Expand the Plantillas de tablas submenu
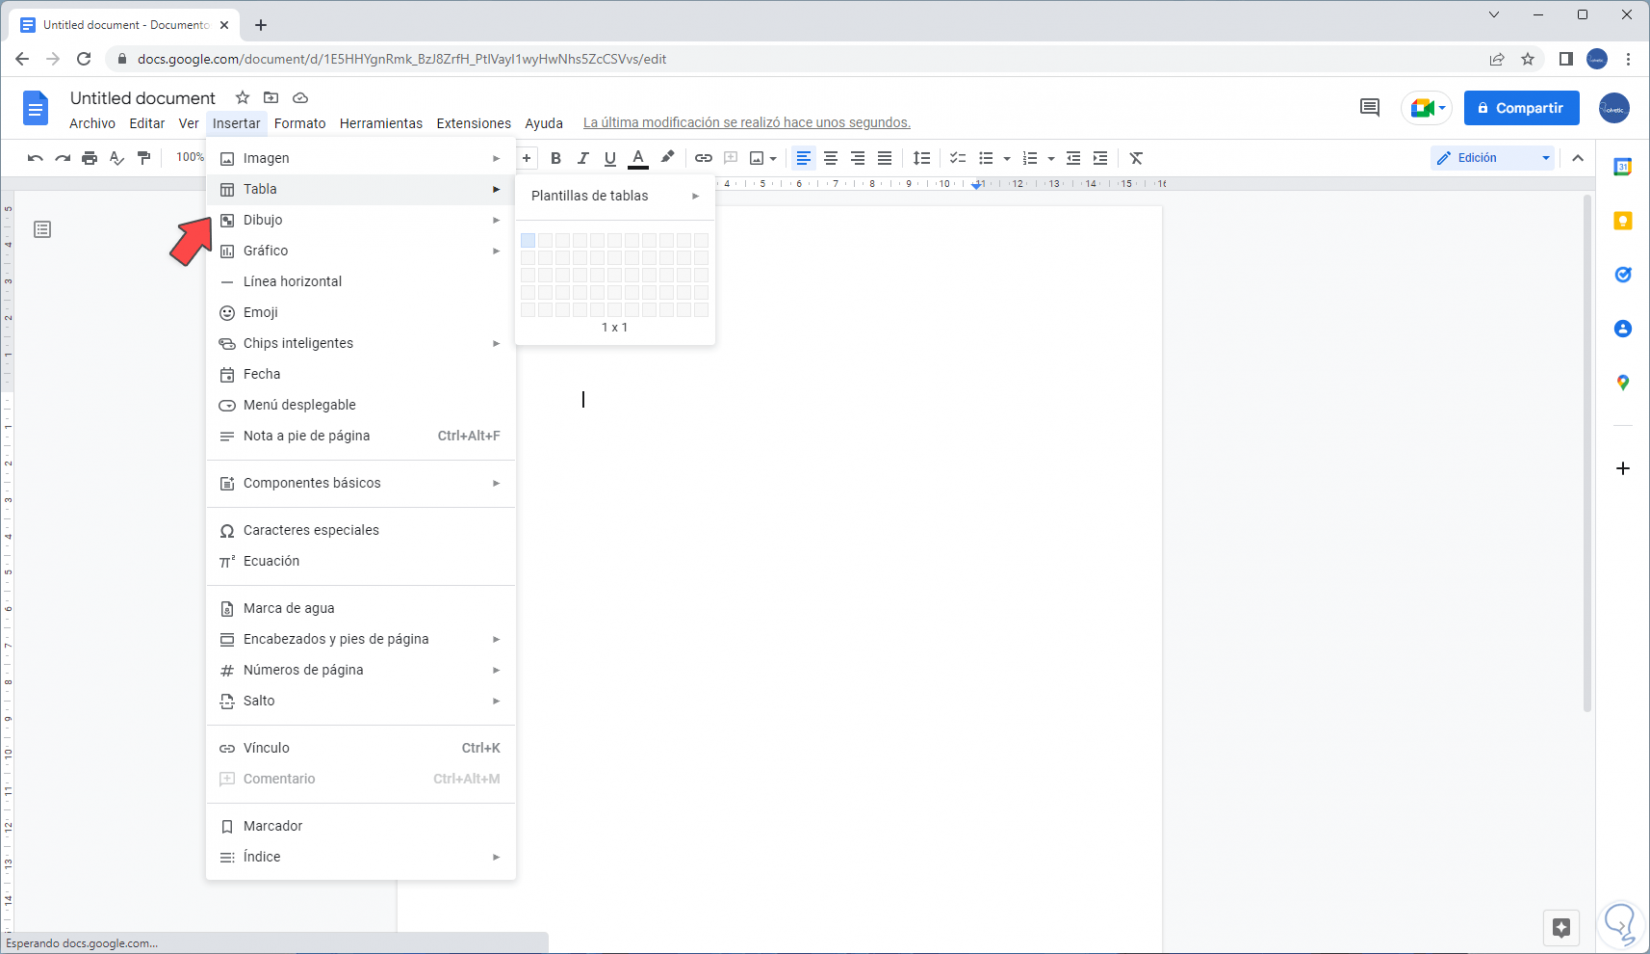Viewport: 1650px width, 954px height. [615, 196]
